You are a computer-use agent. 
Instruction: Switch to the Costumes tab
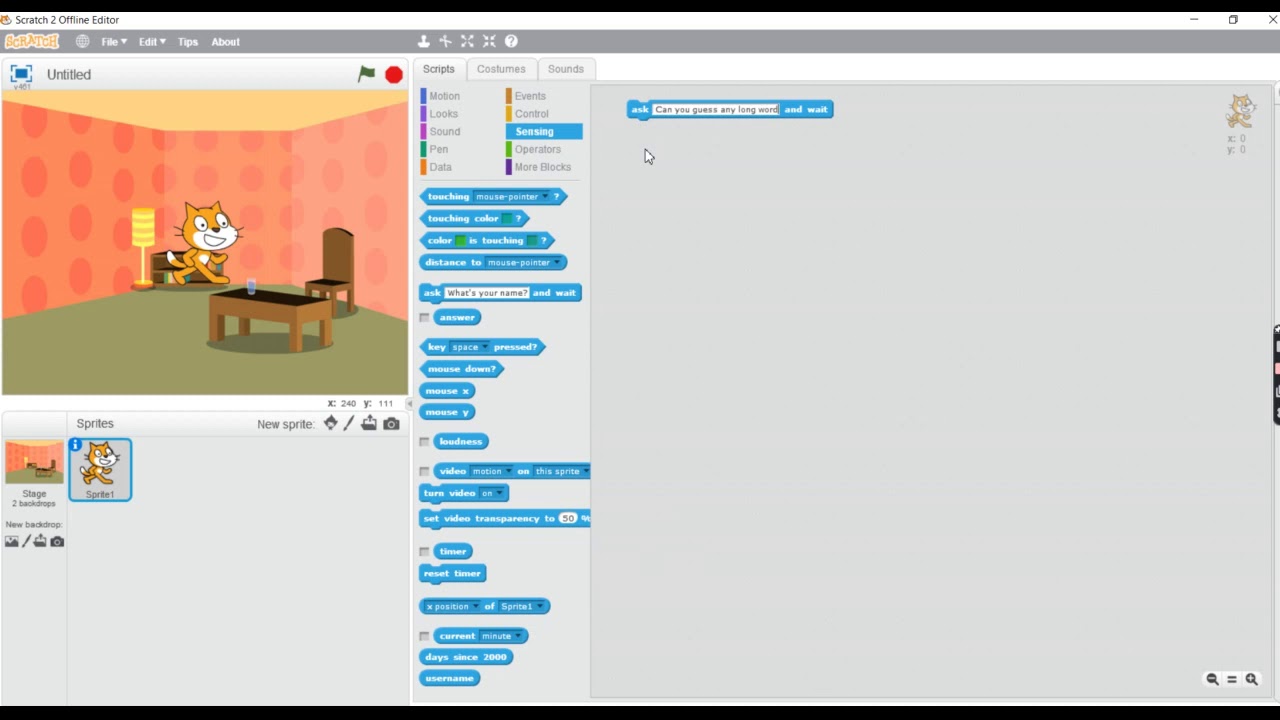(x=501, y=69)
